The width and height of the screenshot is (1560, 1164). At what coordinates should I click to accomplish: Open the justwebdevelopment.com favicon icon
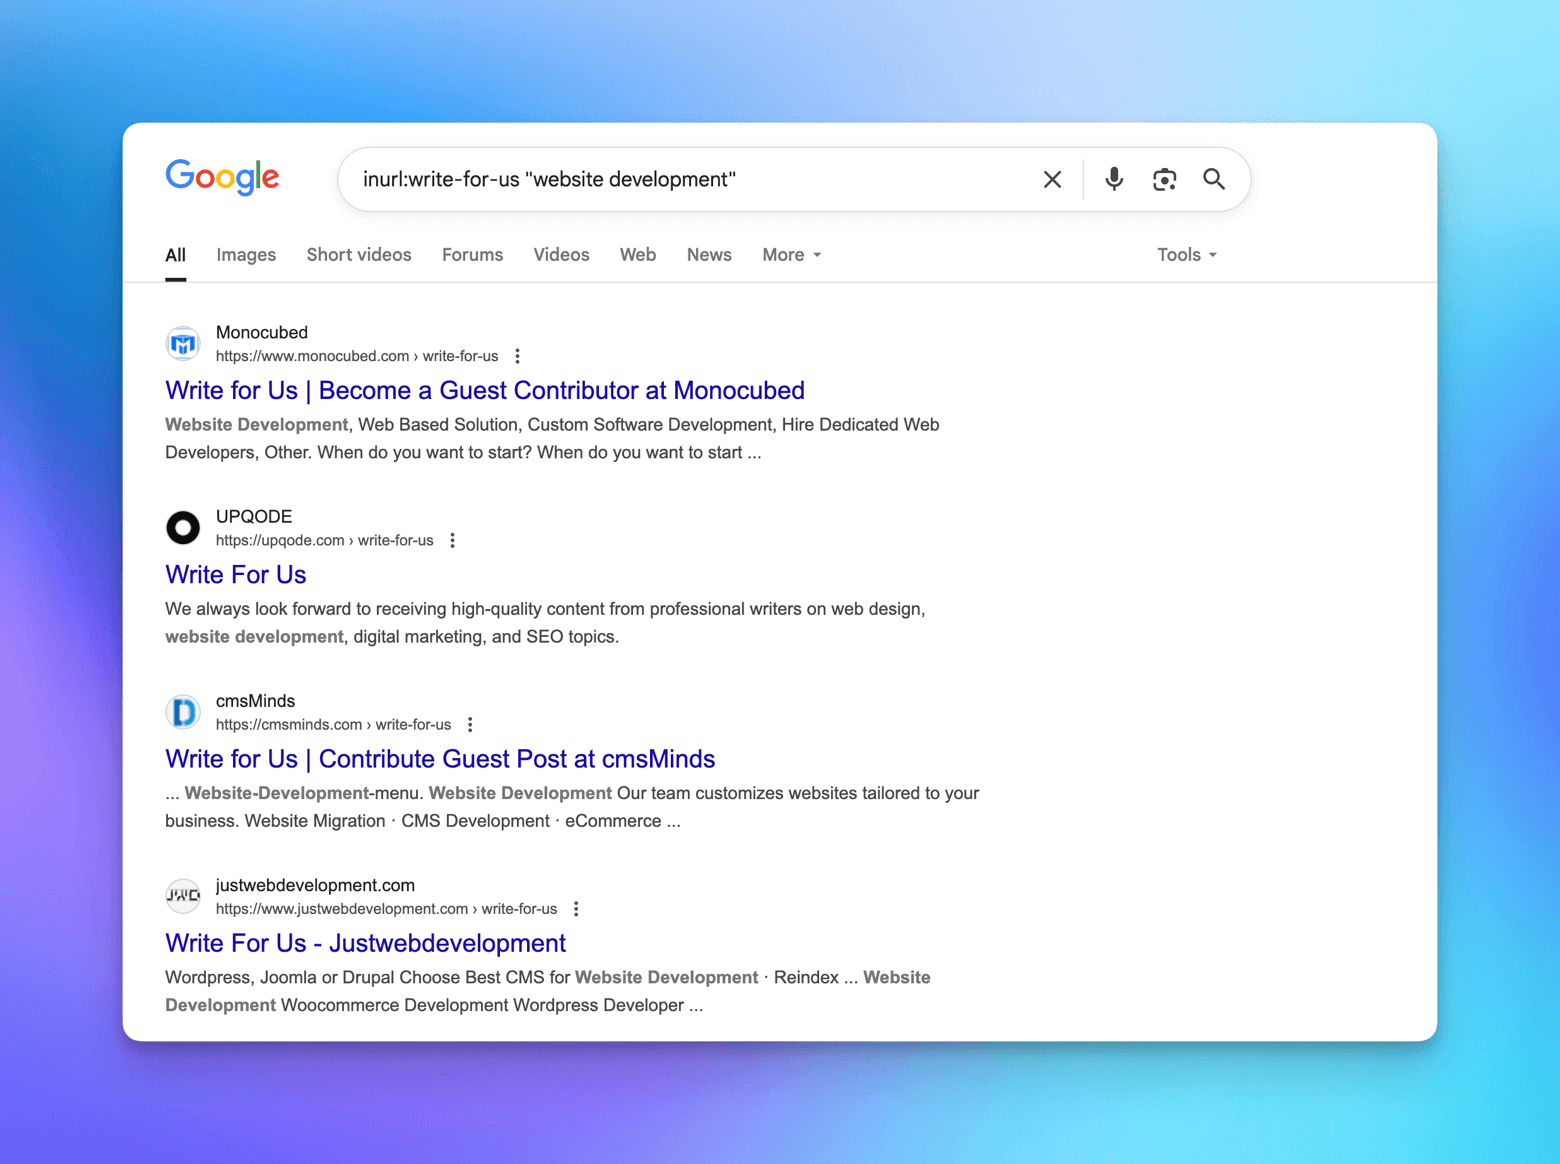click(x=183, y=896)
